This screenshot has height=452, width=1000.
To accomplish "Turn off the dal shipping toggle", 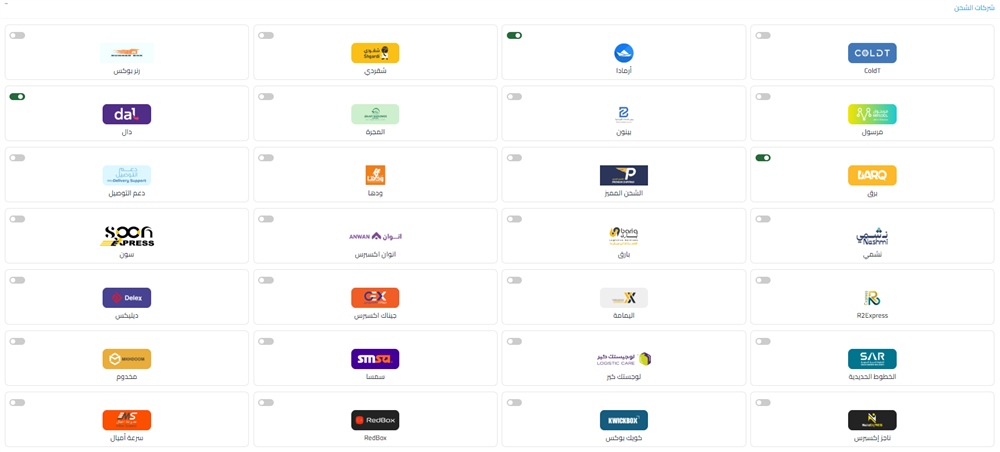I will tap(17, 97).
